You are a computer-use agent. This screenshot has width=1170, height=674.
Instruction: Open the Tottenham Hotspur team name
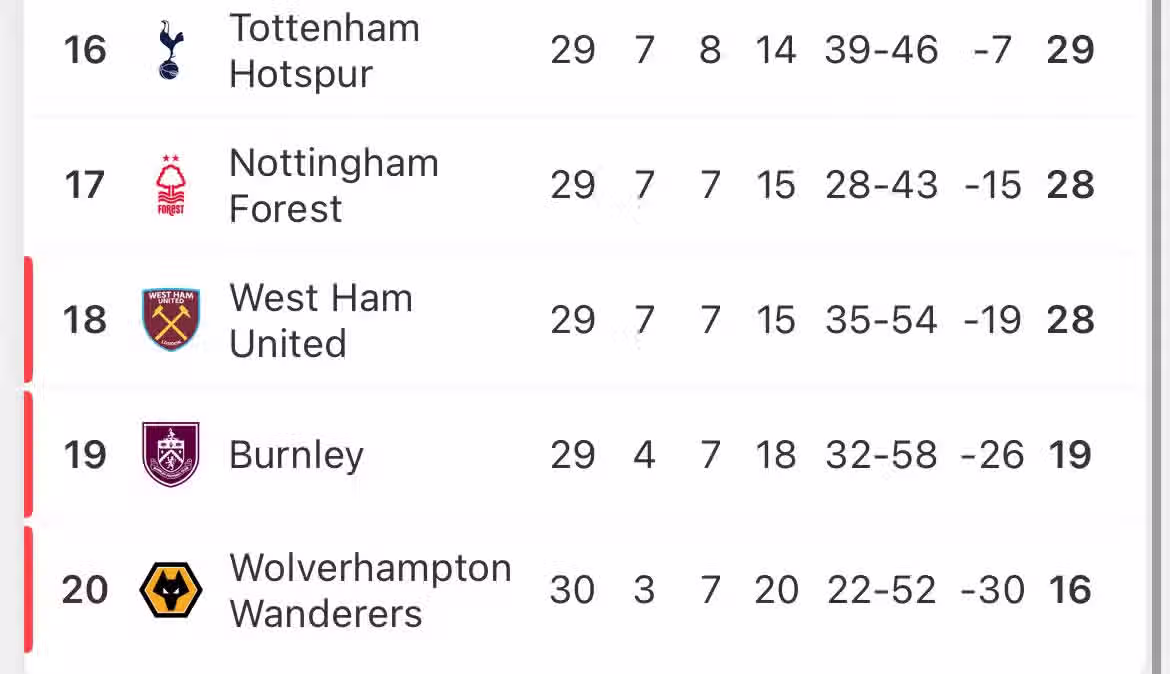pos(324,50)
